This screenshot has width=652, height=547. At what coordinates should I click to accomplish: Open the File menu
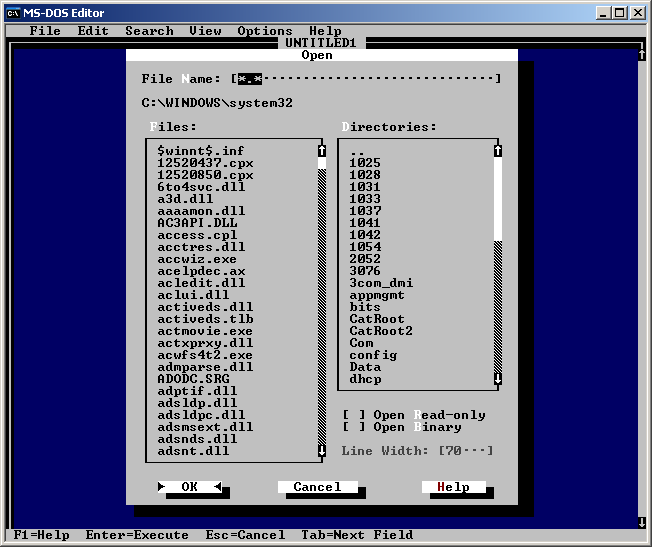pyautogui.click(x=45, y=31)
